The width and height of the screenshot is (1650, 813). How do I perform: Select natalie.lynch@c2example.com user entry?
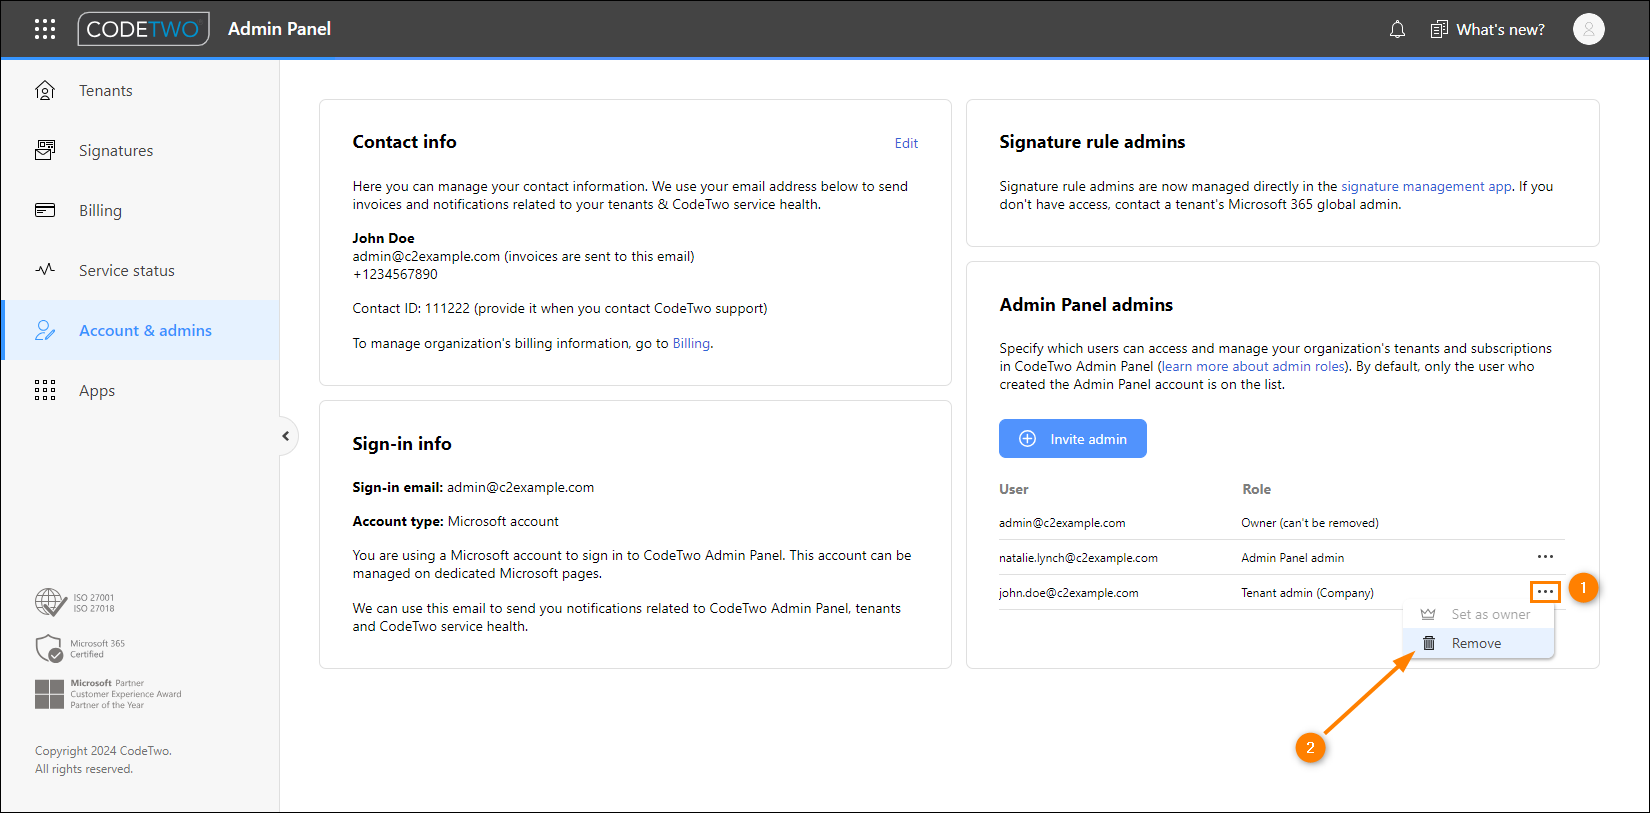[1078, 558]
